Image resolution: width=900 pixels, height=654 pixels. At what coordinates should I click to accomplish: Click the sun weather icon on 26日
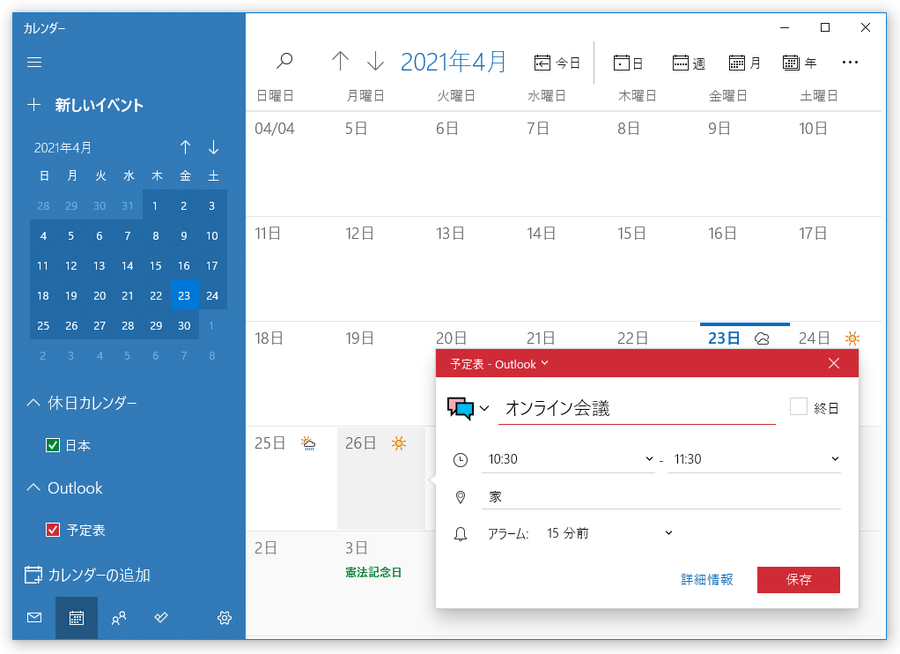click(x=399, y=443)
